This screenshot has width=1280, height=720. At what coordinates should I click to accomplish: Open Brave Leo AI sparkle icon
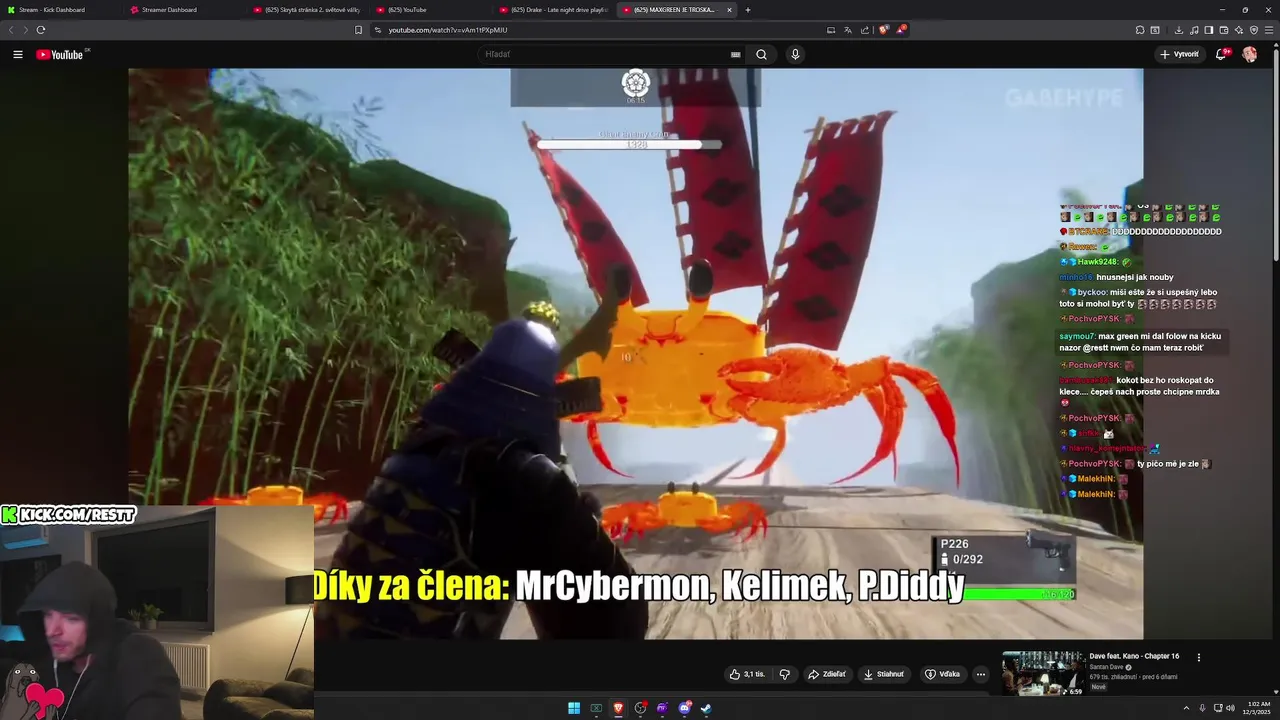click(1239, 30)
